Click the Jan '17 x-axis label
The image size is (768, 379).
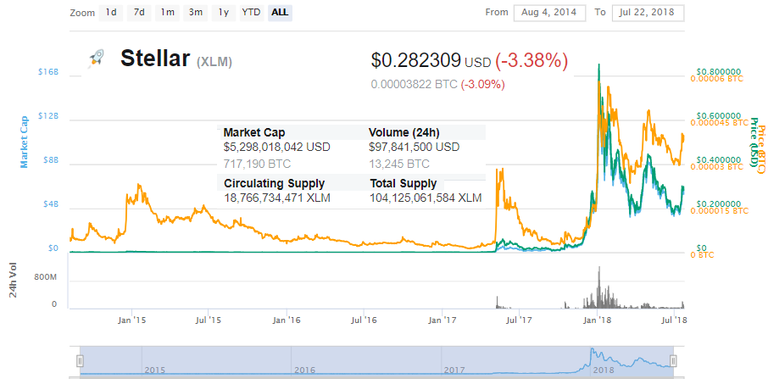(442, 320)
